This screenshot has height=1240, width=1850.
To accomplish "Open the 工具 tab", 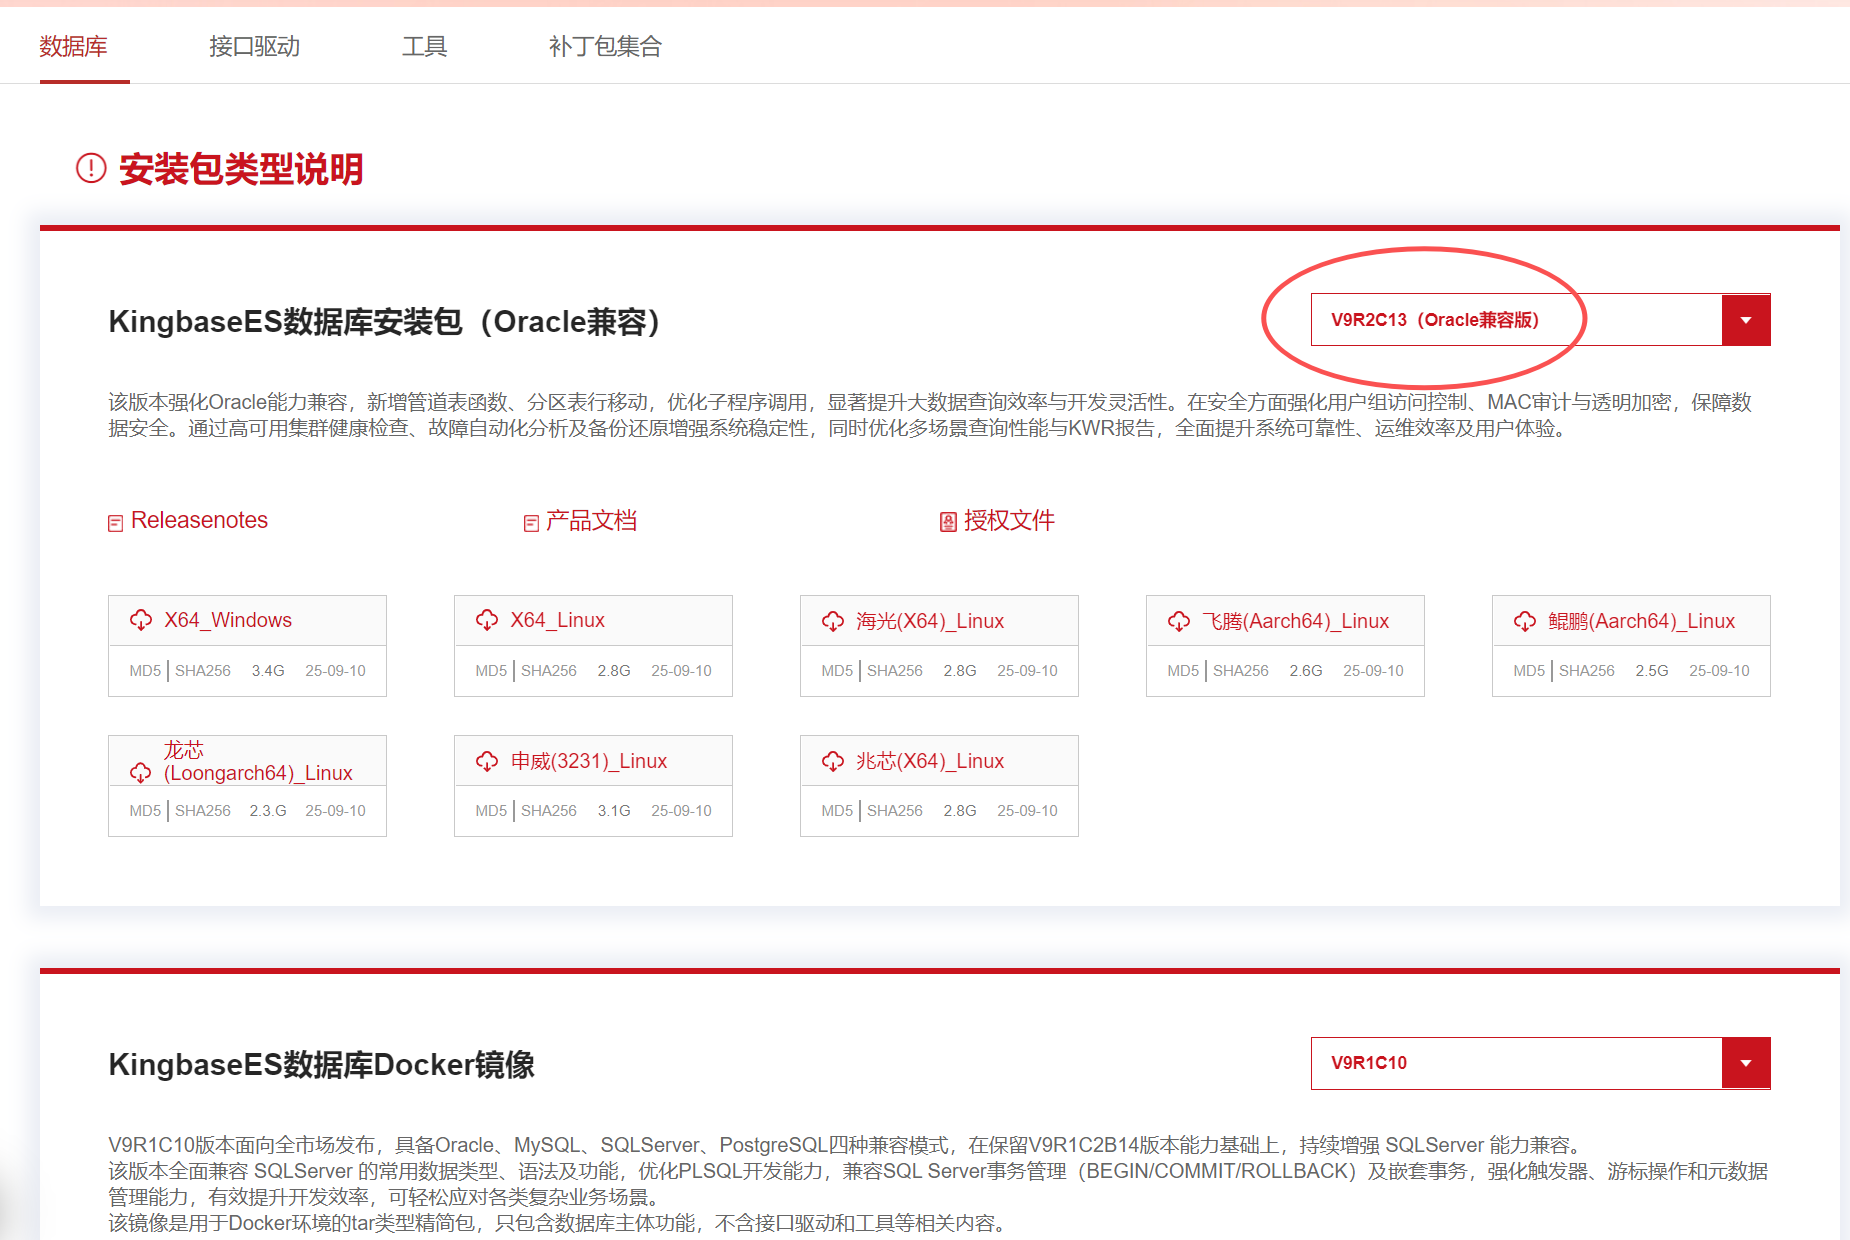I will click(x=424, y=46).
